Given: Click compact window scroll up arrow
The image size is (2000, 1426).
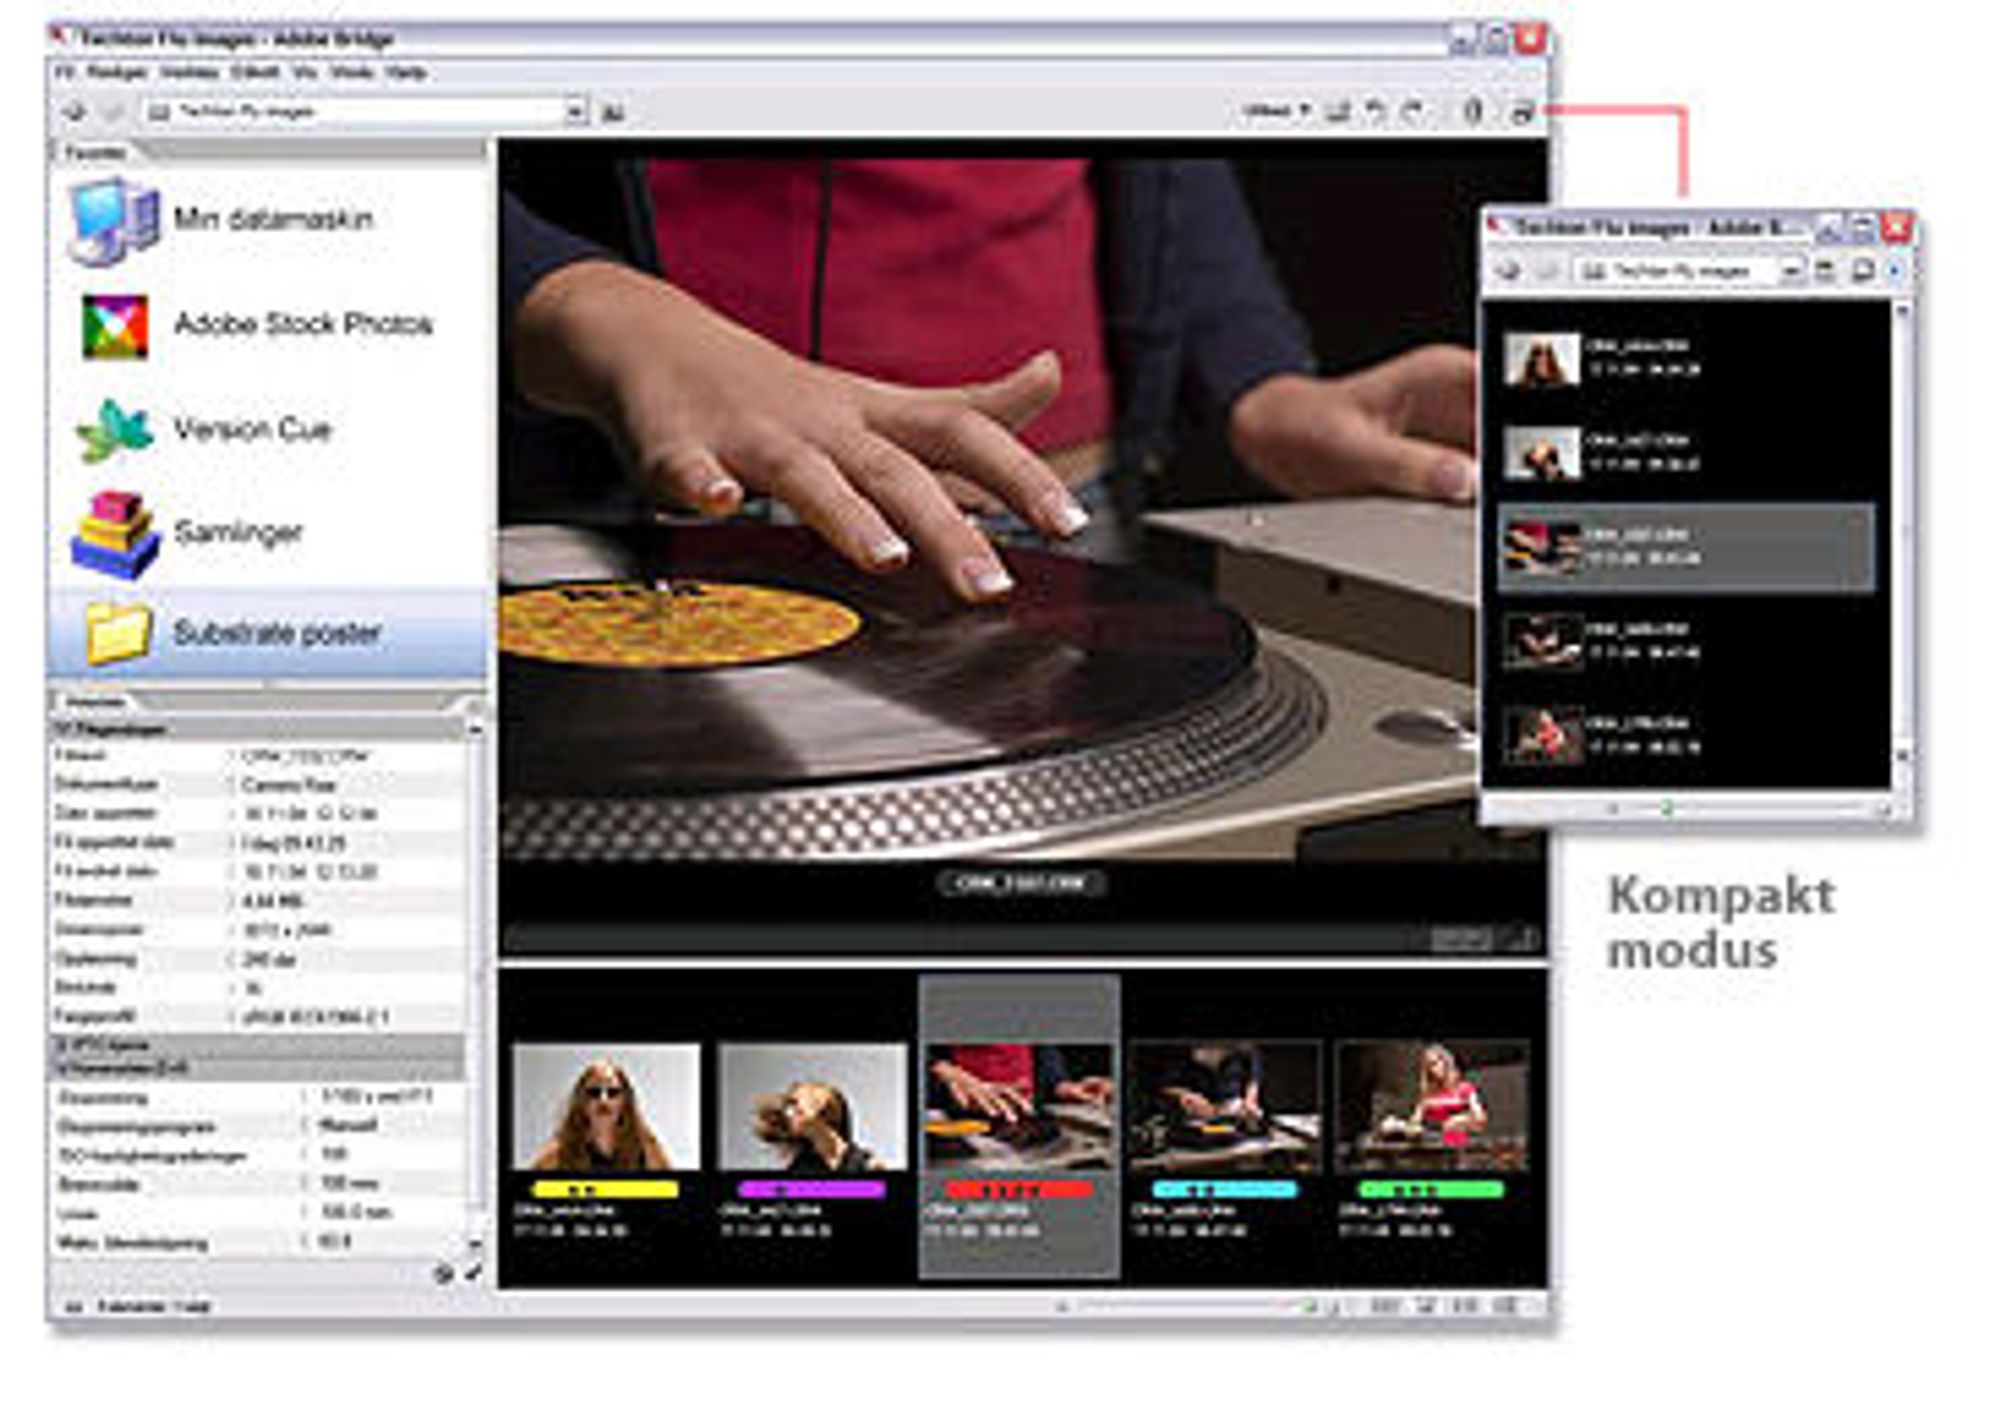Looking at the screenshot, I should click(1902, 313).
